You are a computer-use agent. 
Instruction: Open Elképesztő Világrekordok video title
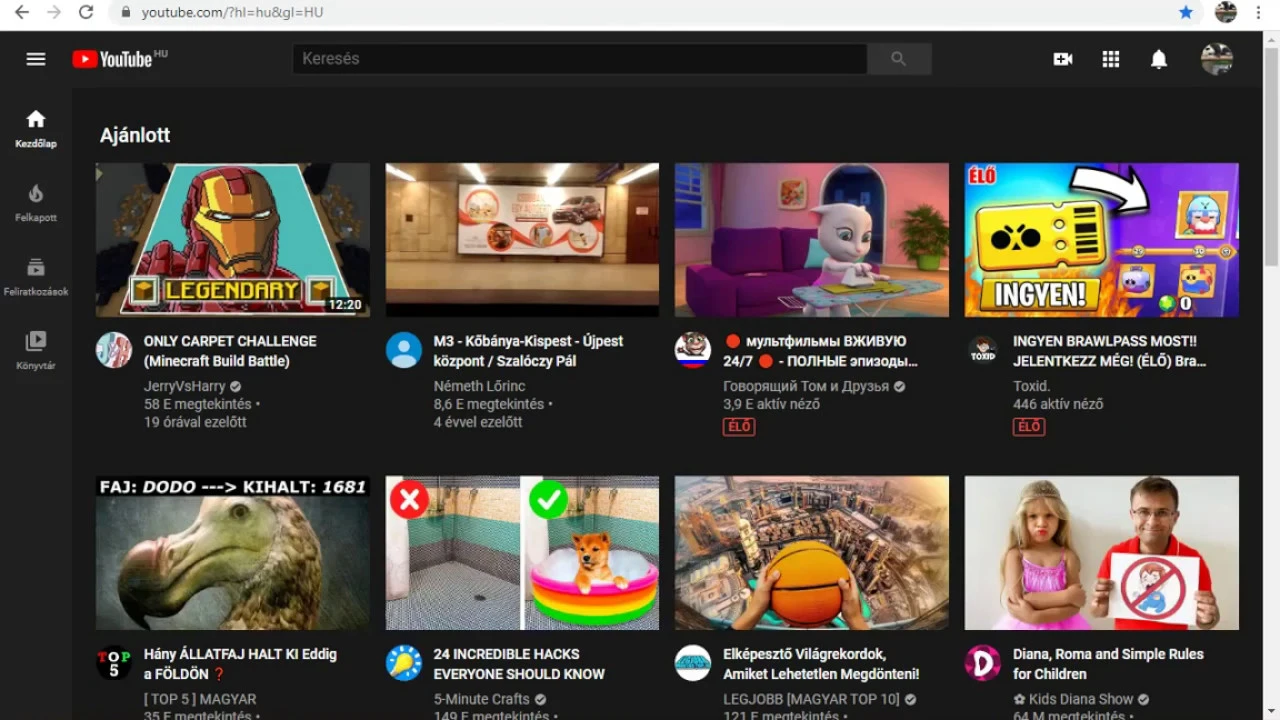tap(821, 664)
